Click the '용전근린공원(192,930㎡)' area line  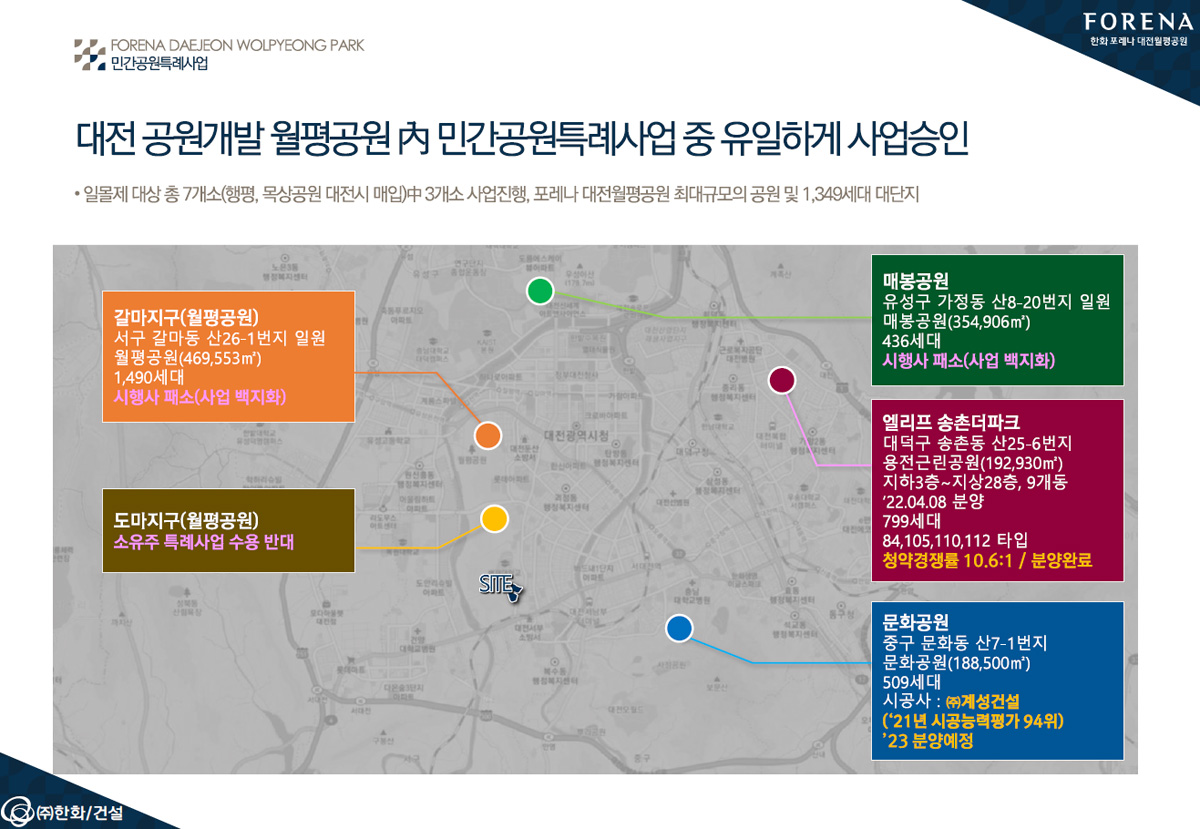(973, 462)
